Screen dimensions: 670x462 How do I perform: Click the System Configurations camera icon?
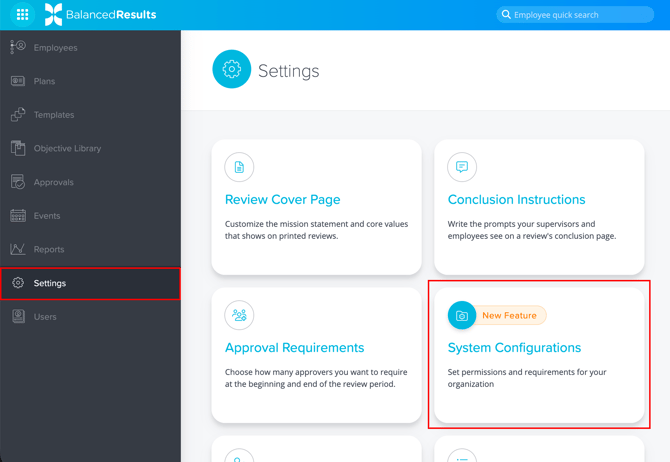(x=462, y=315)
